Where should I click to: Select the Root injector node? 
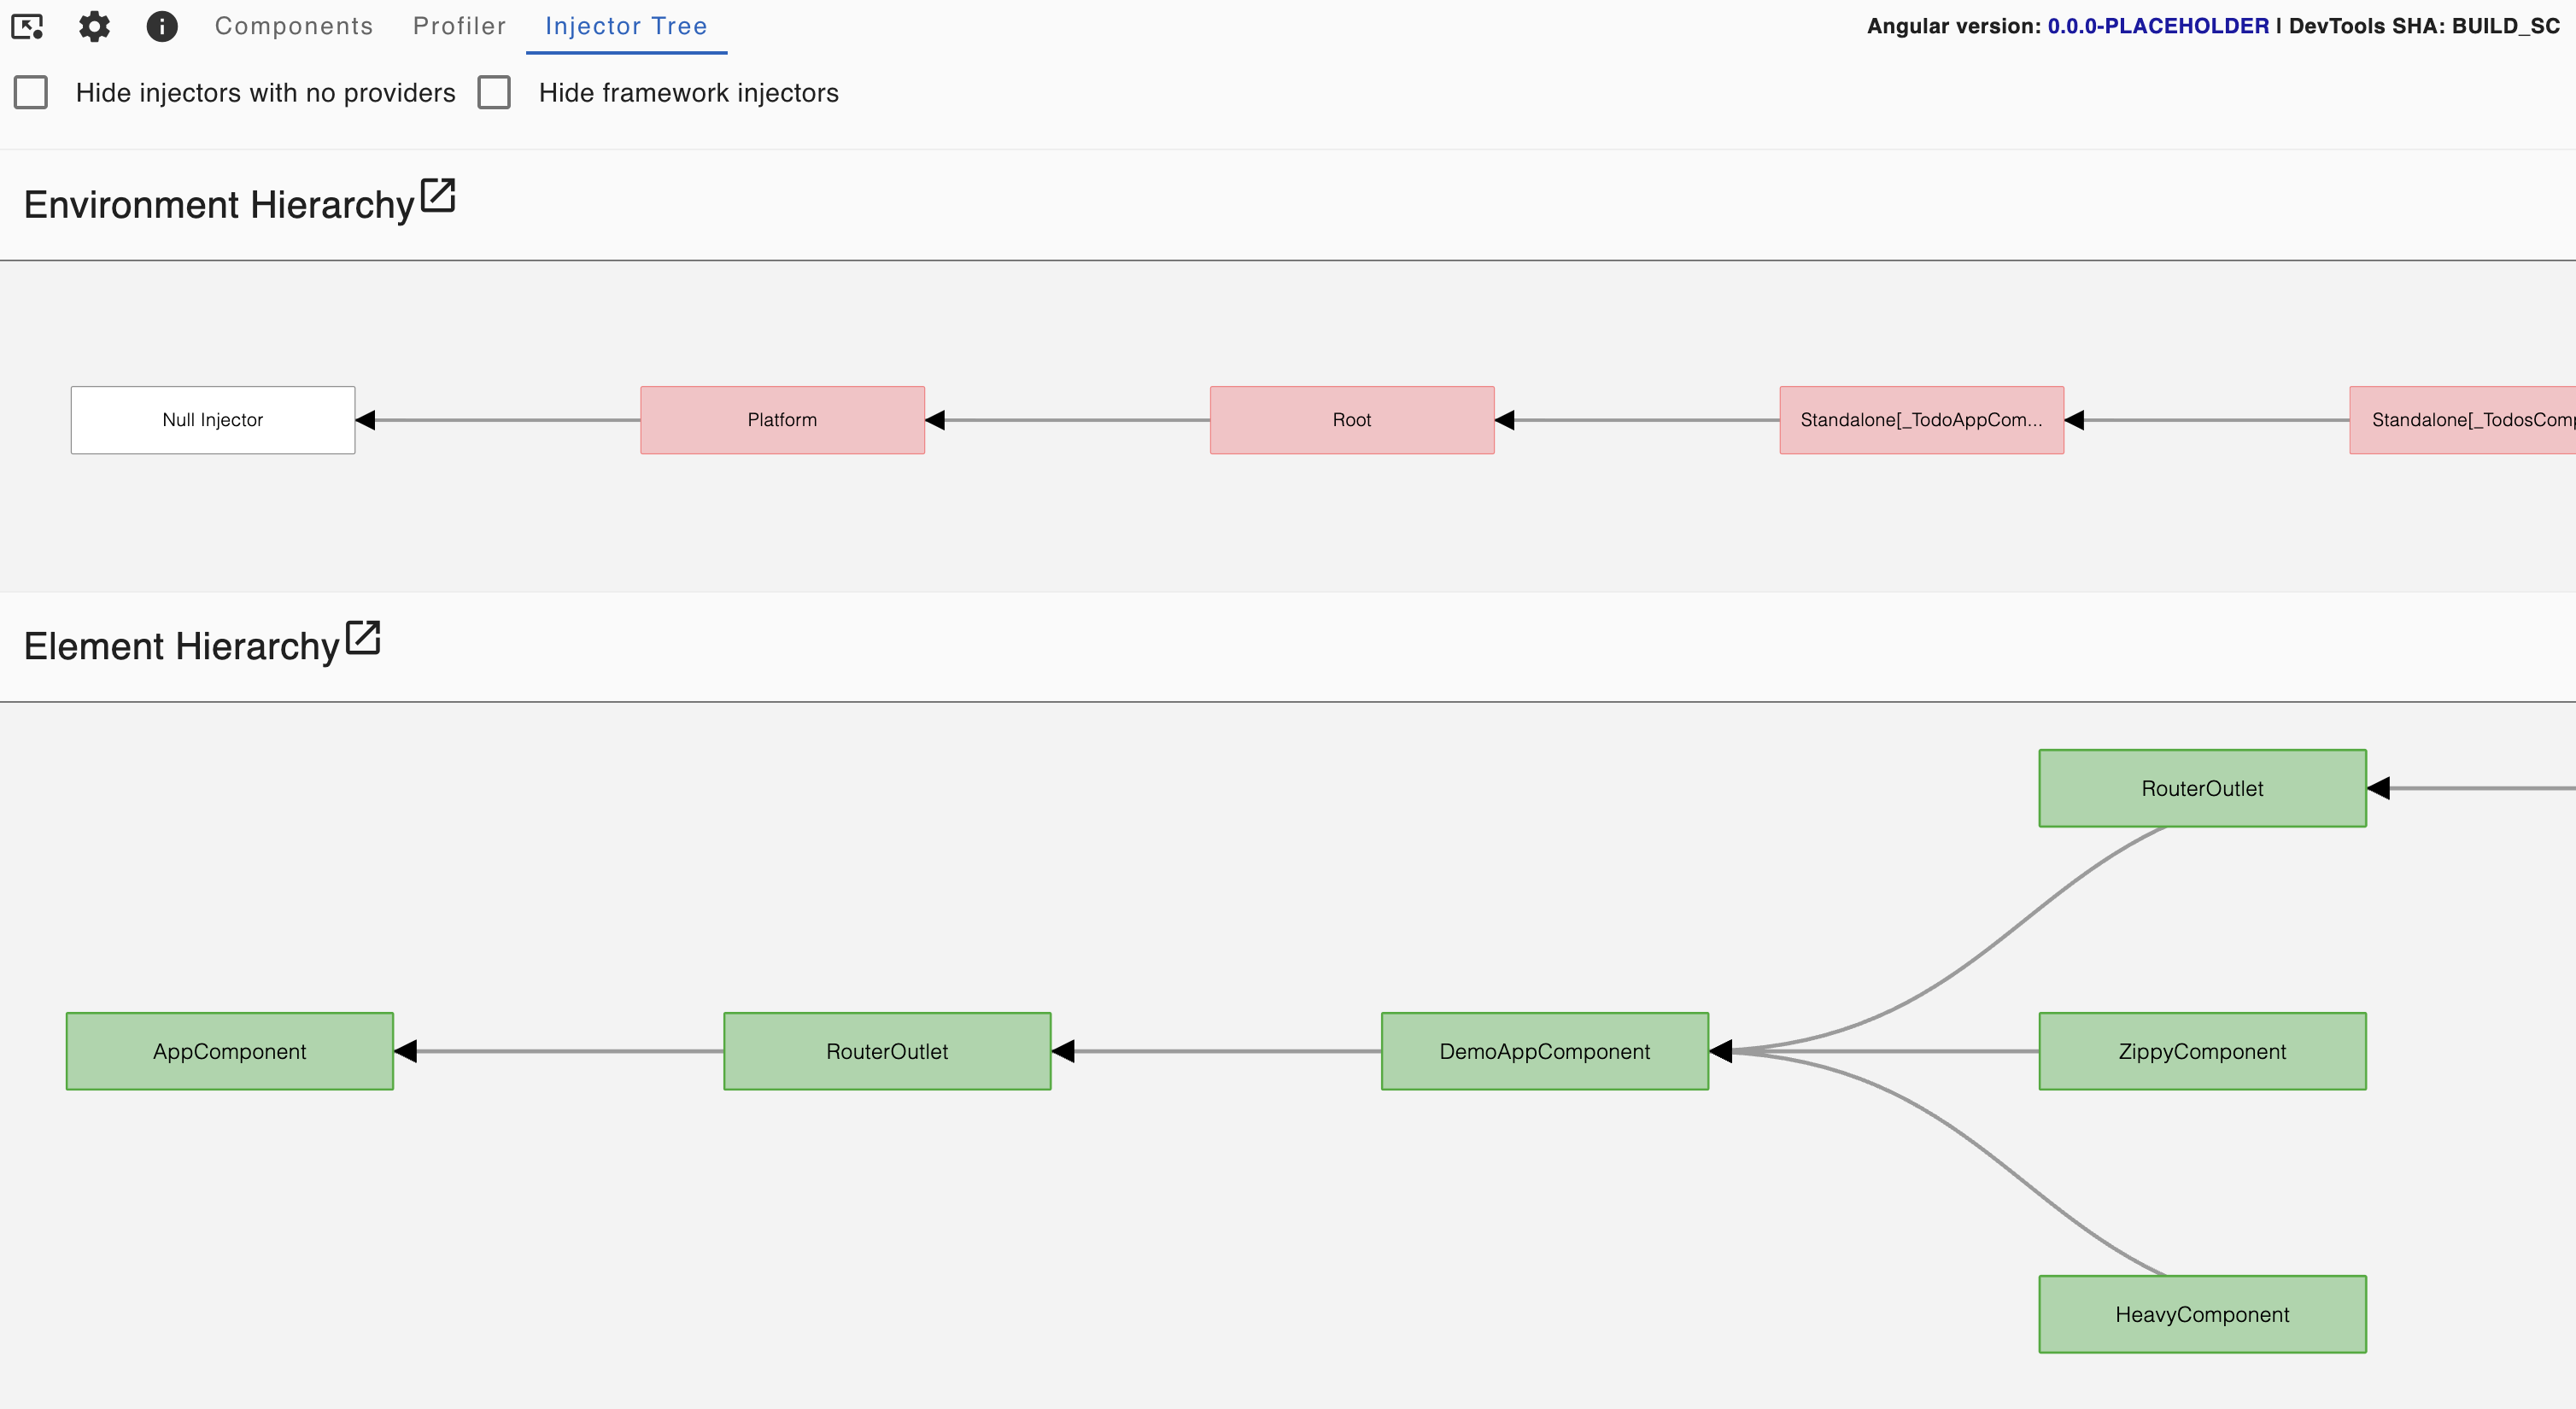1351,420
